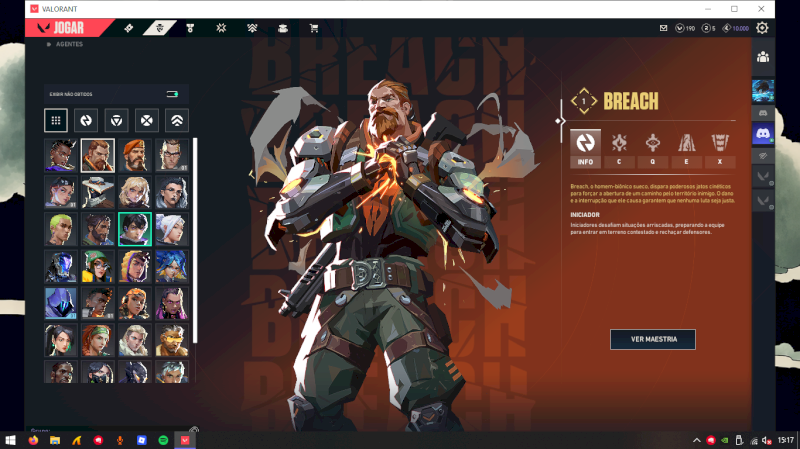Click the Radianite Points 5 balance

click(x=709, y=28)
